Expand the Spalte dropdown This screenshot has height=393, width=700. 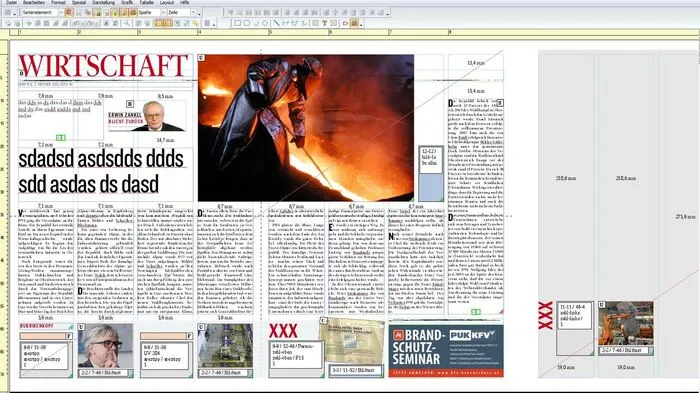point(163,13)
